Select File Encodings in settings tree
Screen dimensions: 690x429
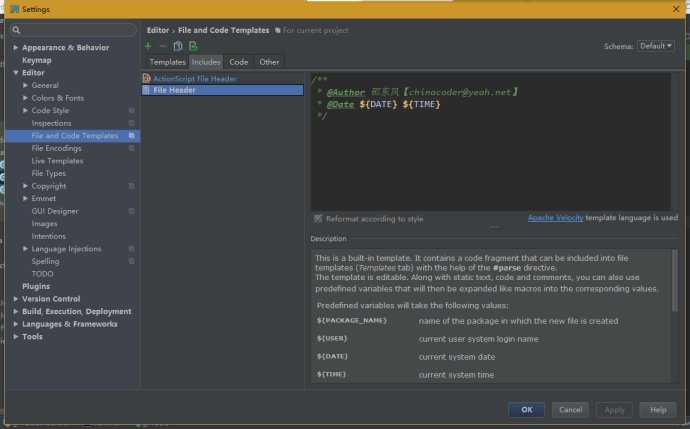click(x=56, y=148)
